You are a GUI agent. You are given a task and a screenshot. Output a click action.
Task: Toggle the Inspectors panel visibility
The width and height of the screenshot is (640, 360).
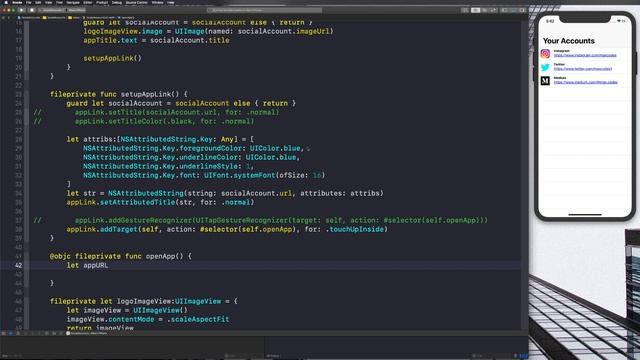point(522,10)
